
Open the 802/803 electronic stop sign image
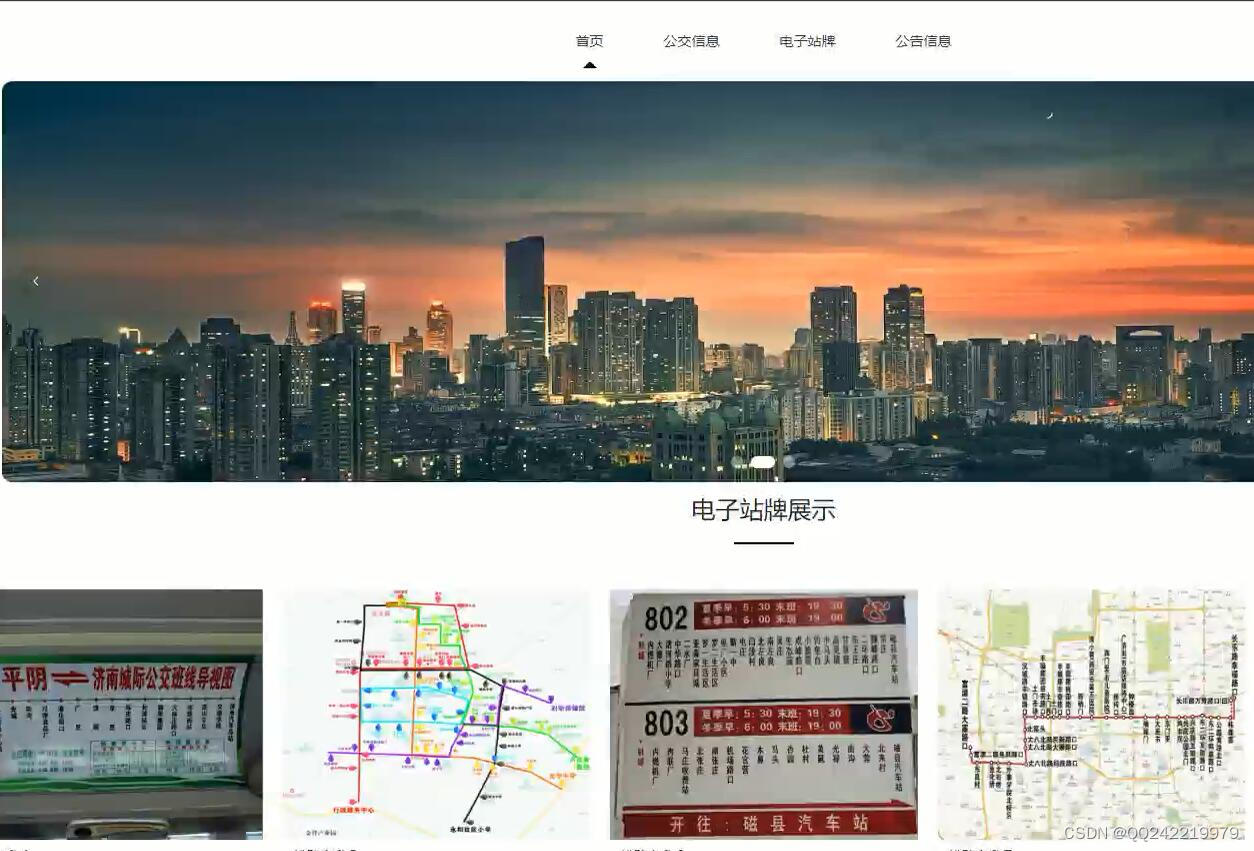click(x=762, y=712)
